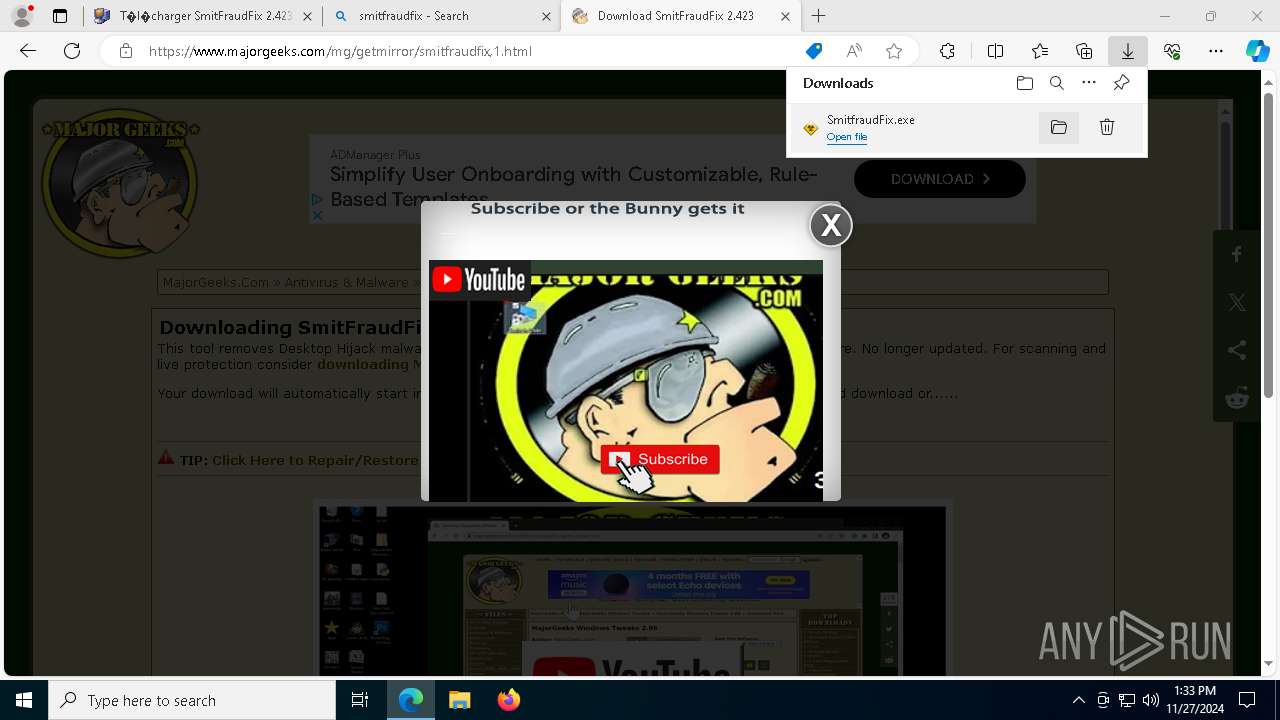1280x720 pixels.
Task: Toggle the Downloads toolbar button
Action: (x=1128, y=51)
